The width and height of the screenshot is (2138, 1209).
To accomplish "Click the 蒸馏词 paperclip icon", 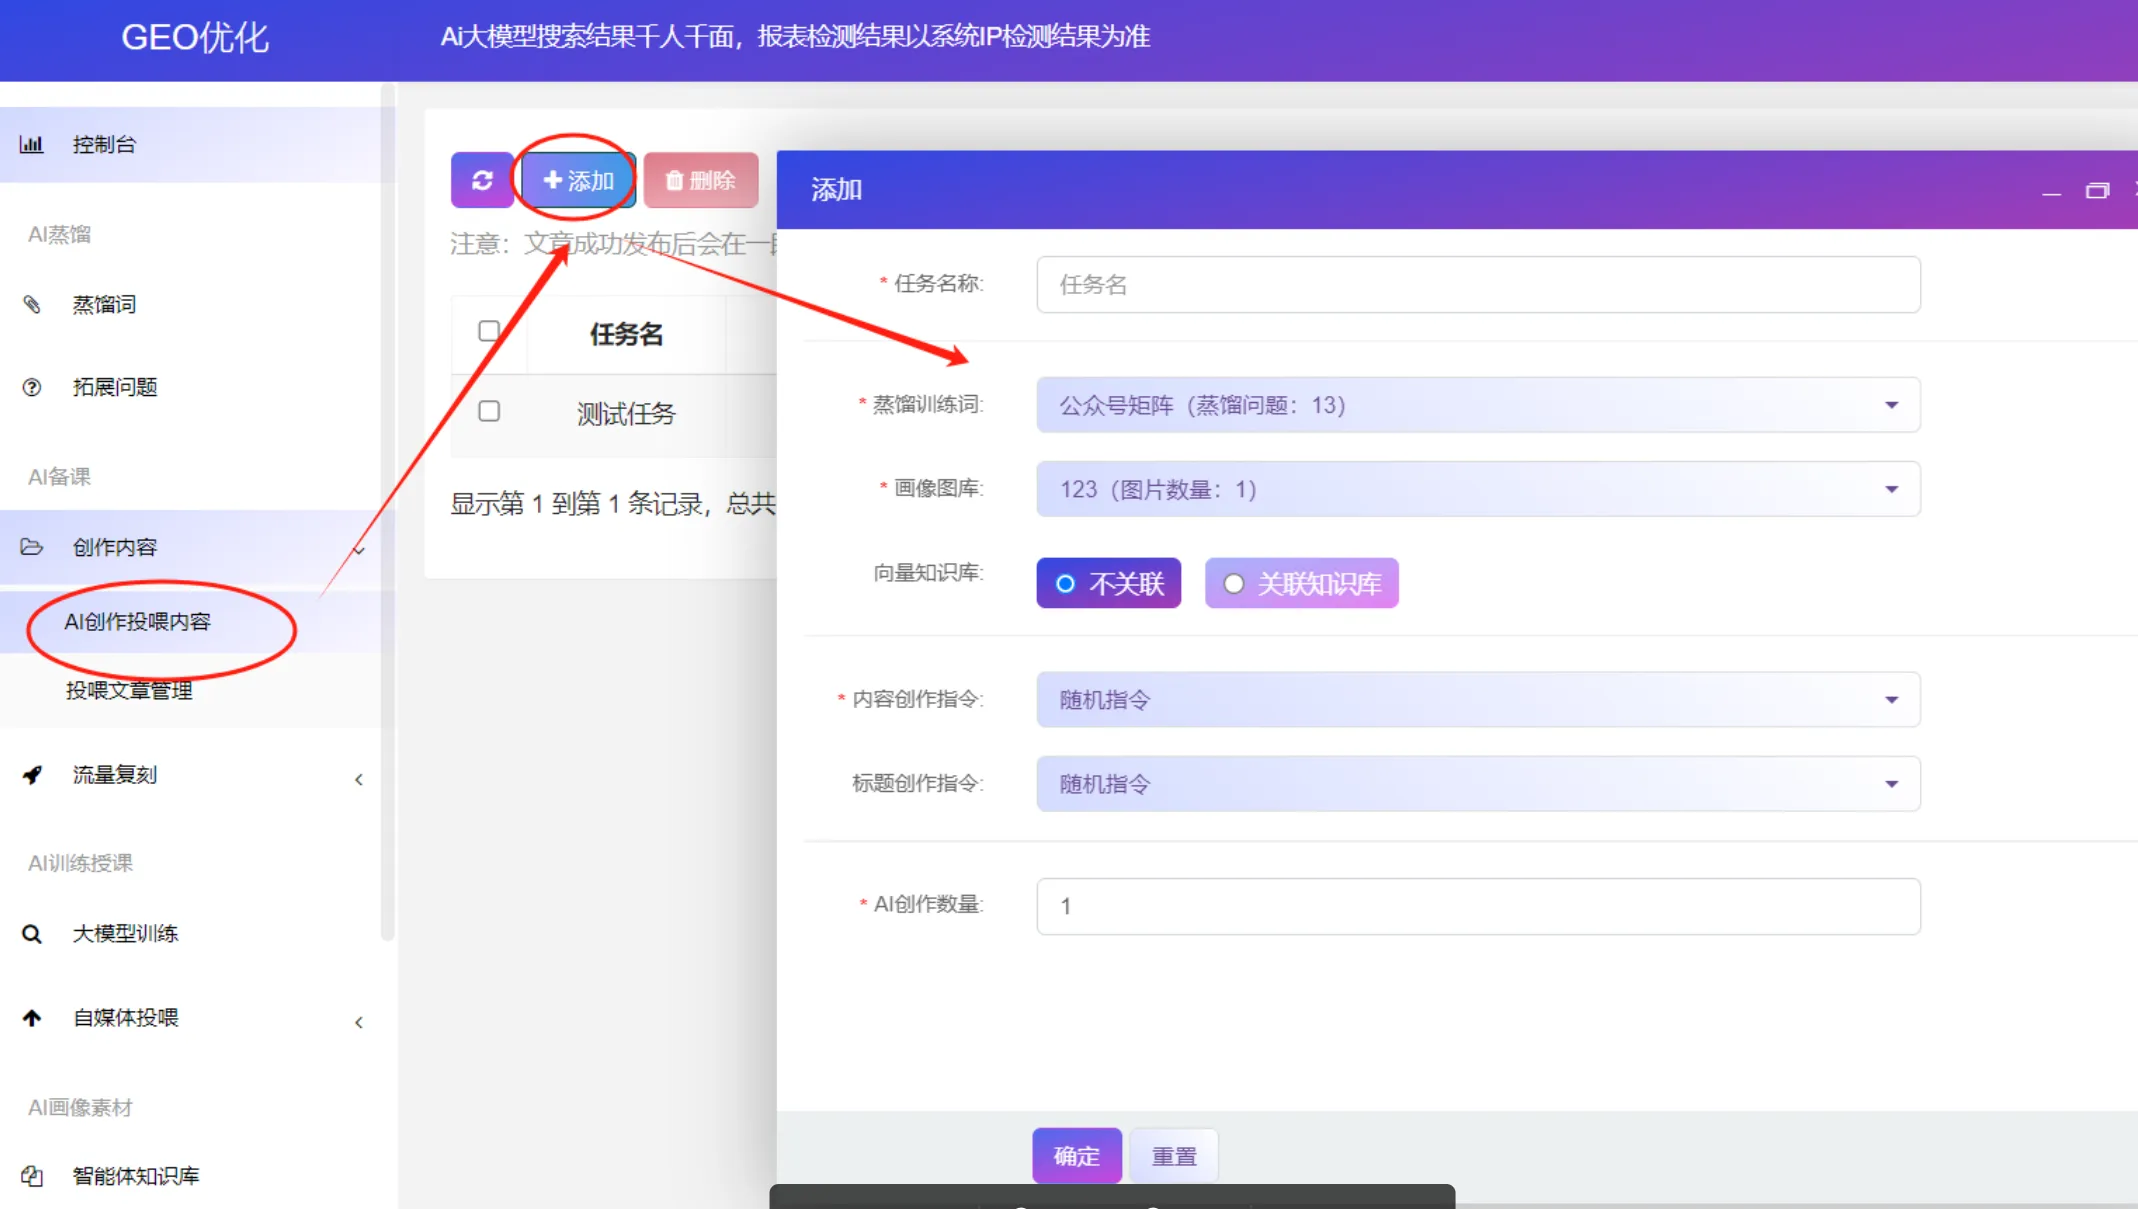I will (x=32, y=304).
